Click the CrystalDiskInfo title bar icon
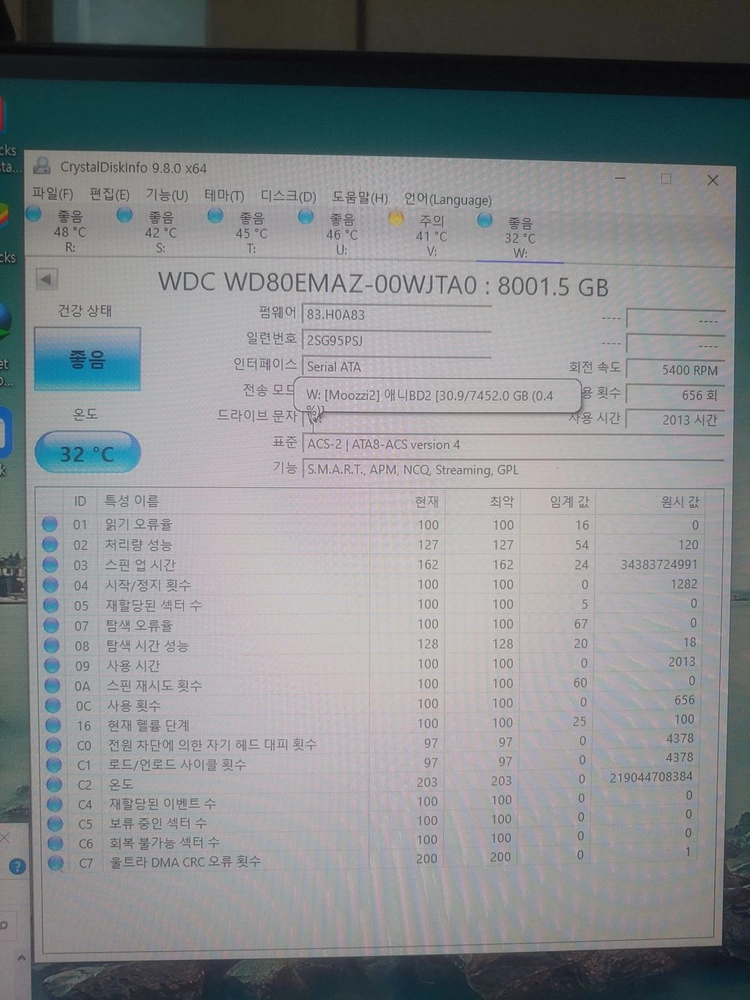The width and height of the screenshot is (750, 1000). click(42, 166)
